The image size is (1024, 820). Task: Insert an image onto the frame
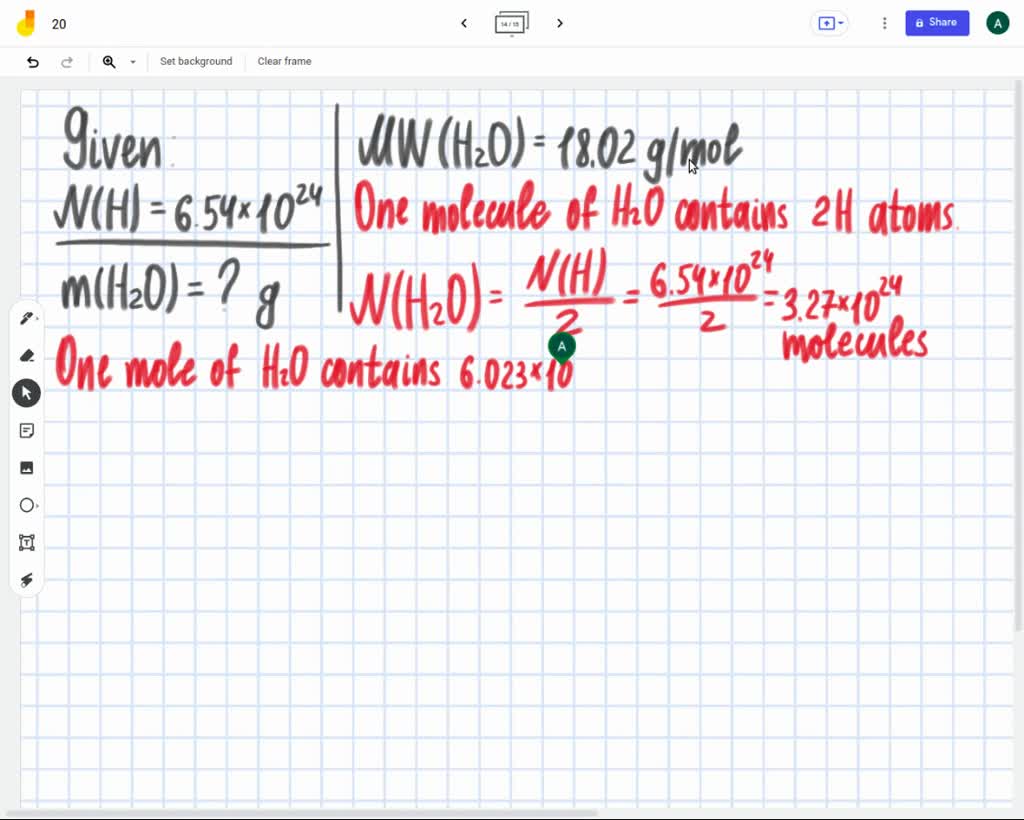click(x=26, y=467)
